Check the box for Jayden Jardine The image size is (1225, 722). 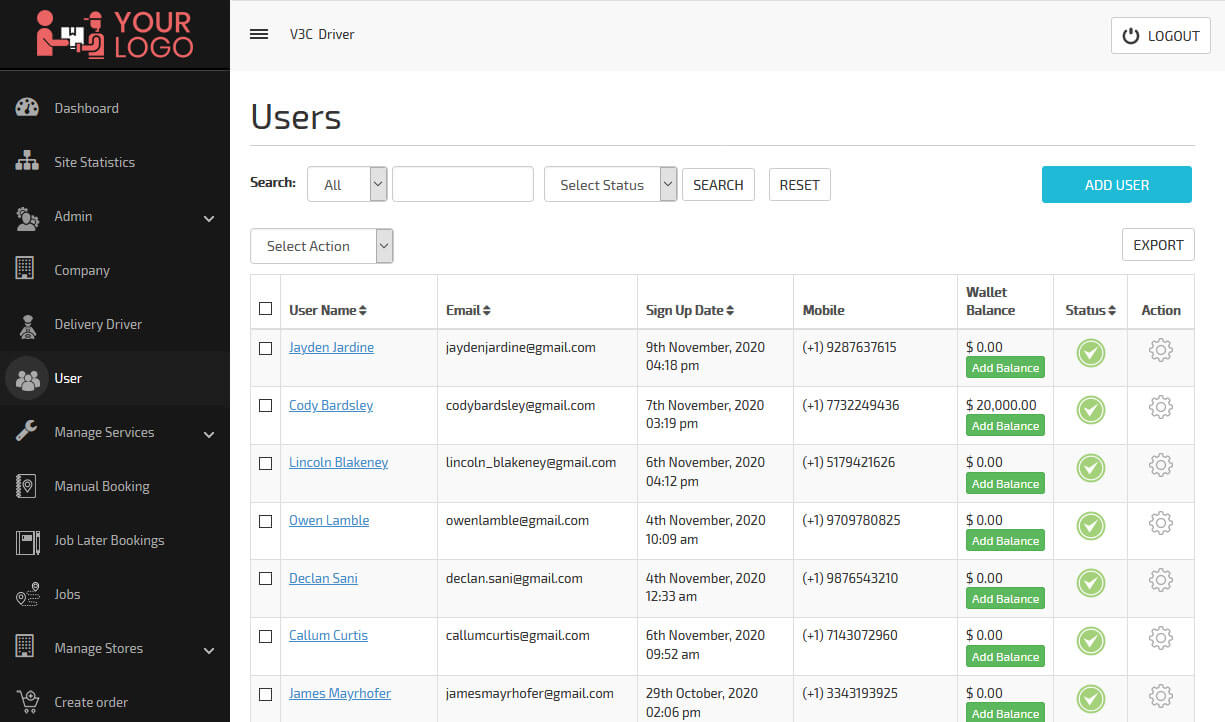(265, 348)
